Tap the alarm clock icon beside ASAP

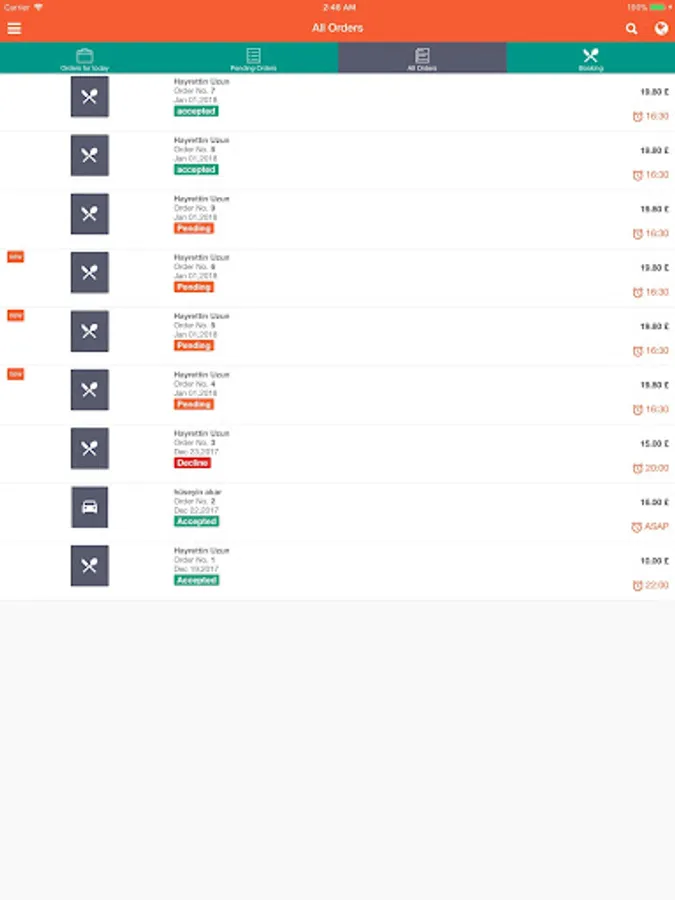637,527
